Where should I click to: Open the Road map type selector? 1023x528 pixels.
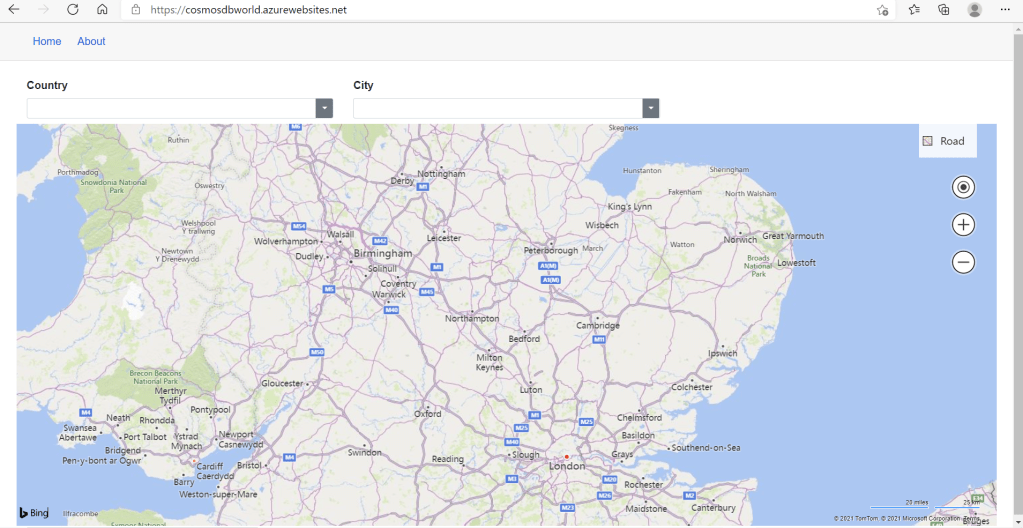point(947,141)
